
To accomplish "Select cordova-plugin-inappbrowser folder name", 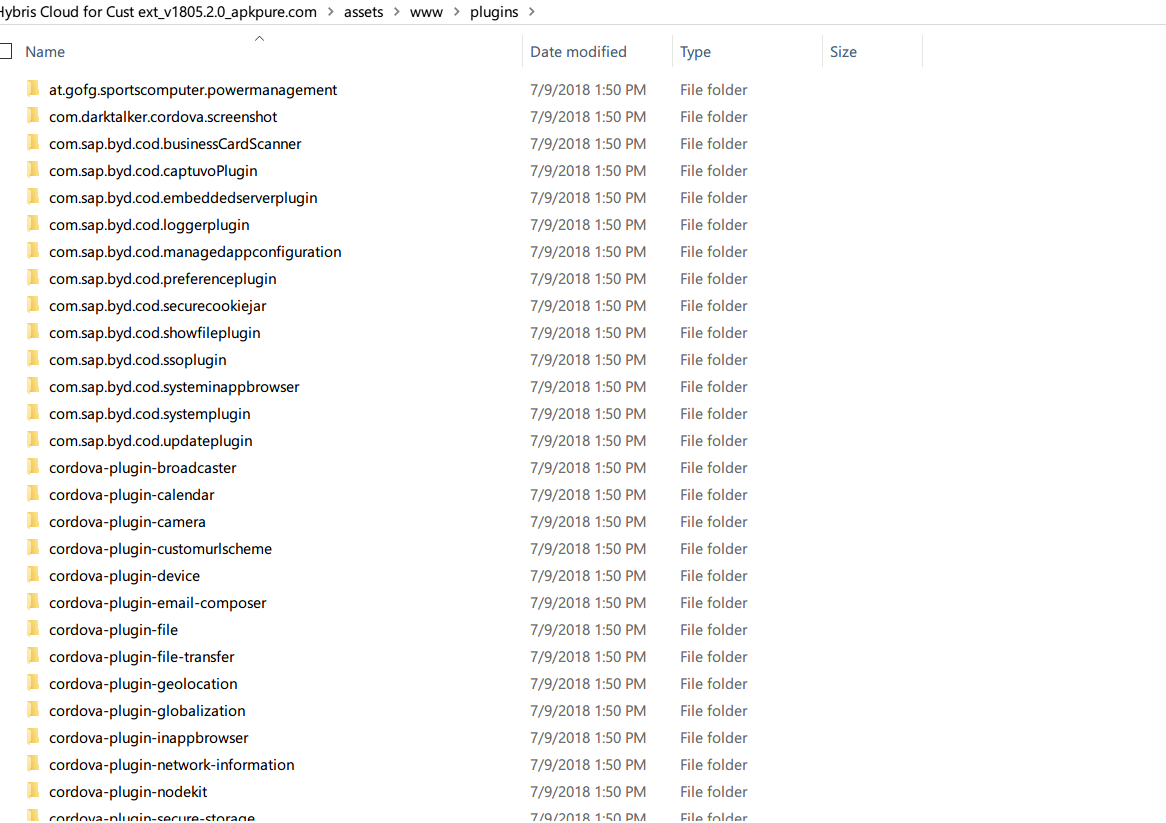I will pyautogui.click(x=149, y=738).
